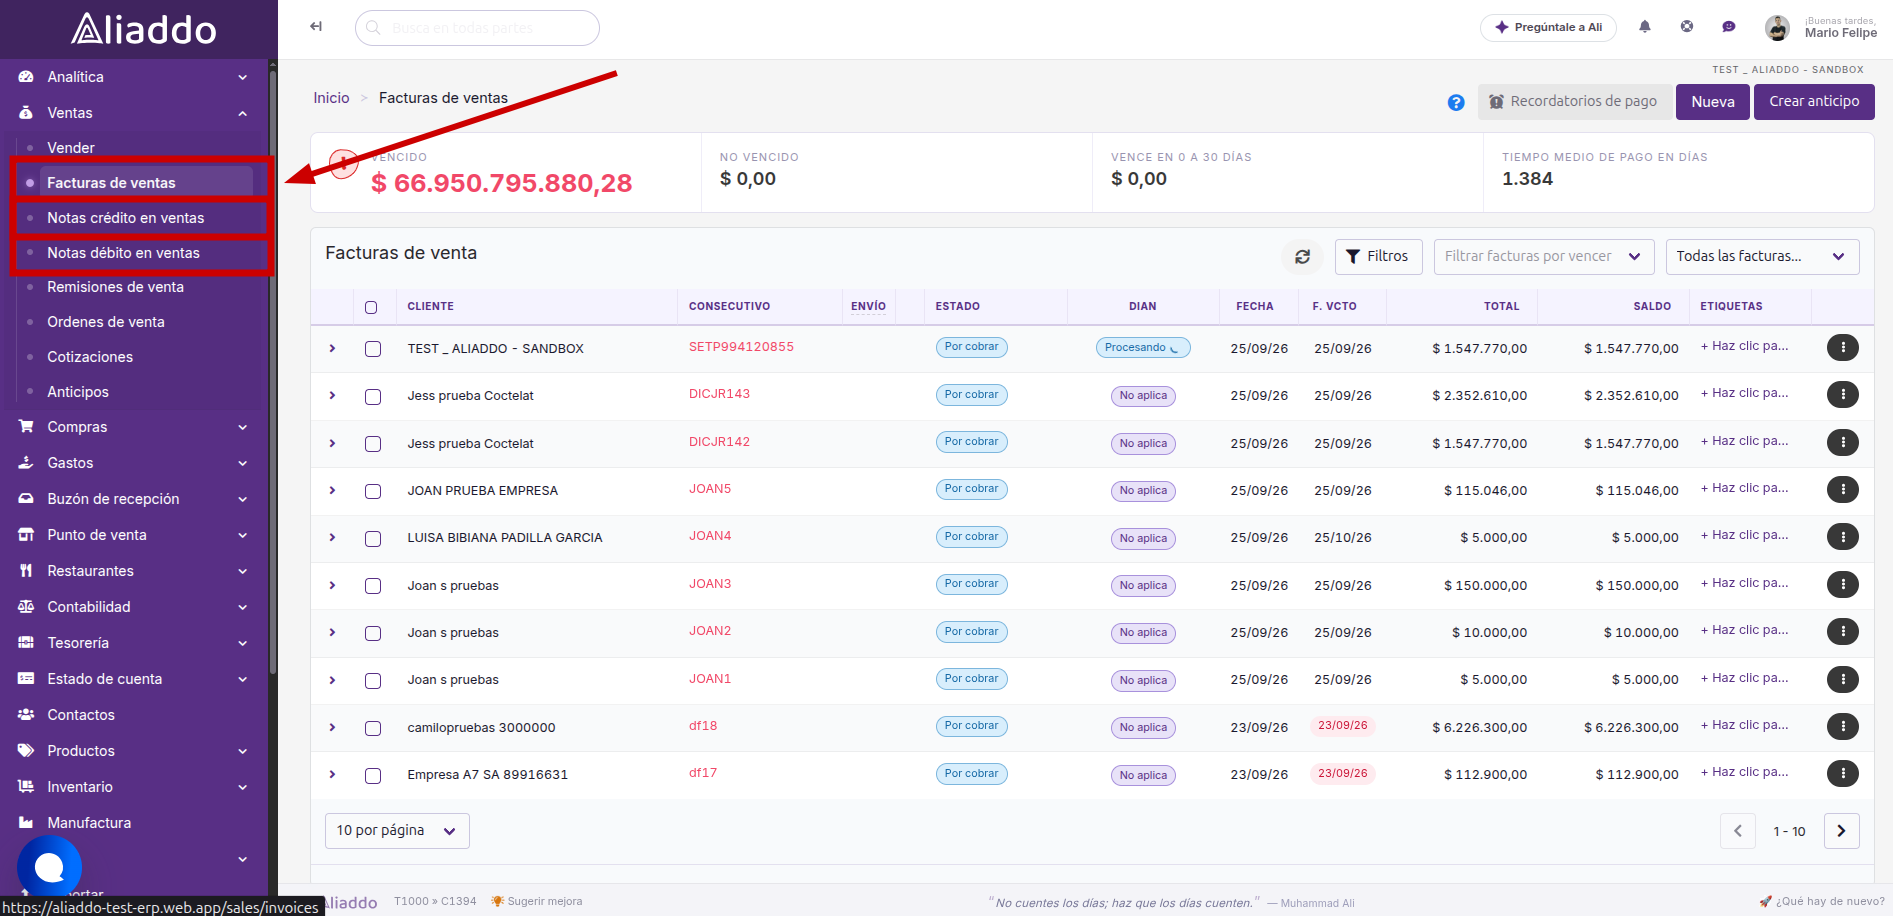This screenshot has height=916, width=1893.
Task: Open actions menu for invoice DICJR143
Action: tap(1842, 395)
